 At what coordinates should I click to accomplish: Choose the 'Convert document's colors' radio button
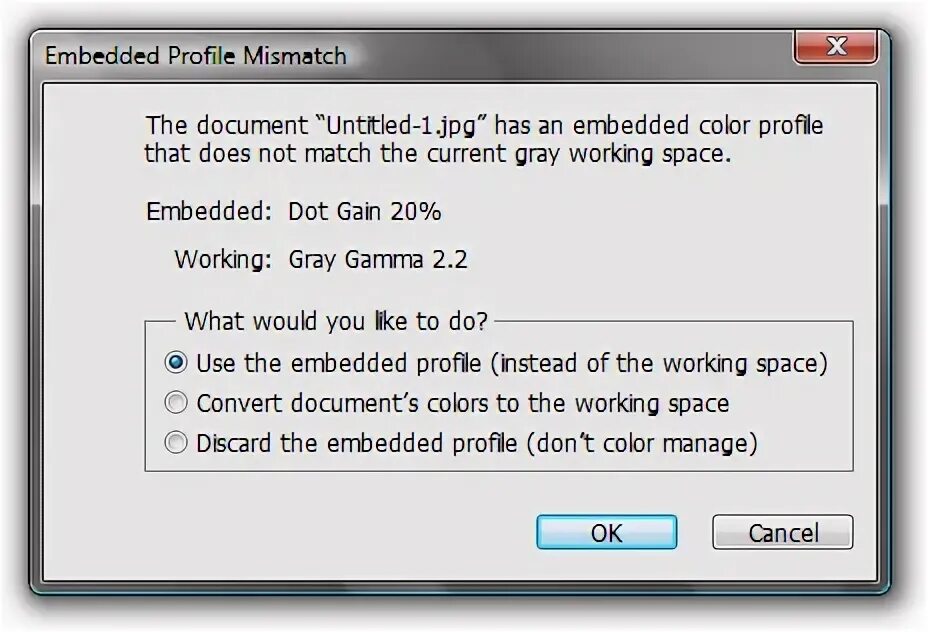pos(176,403)
